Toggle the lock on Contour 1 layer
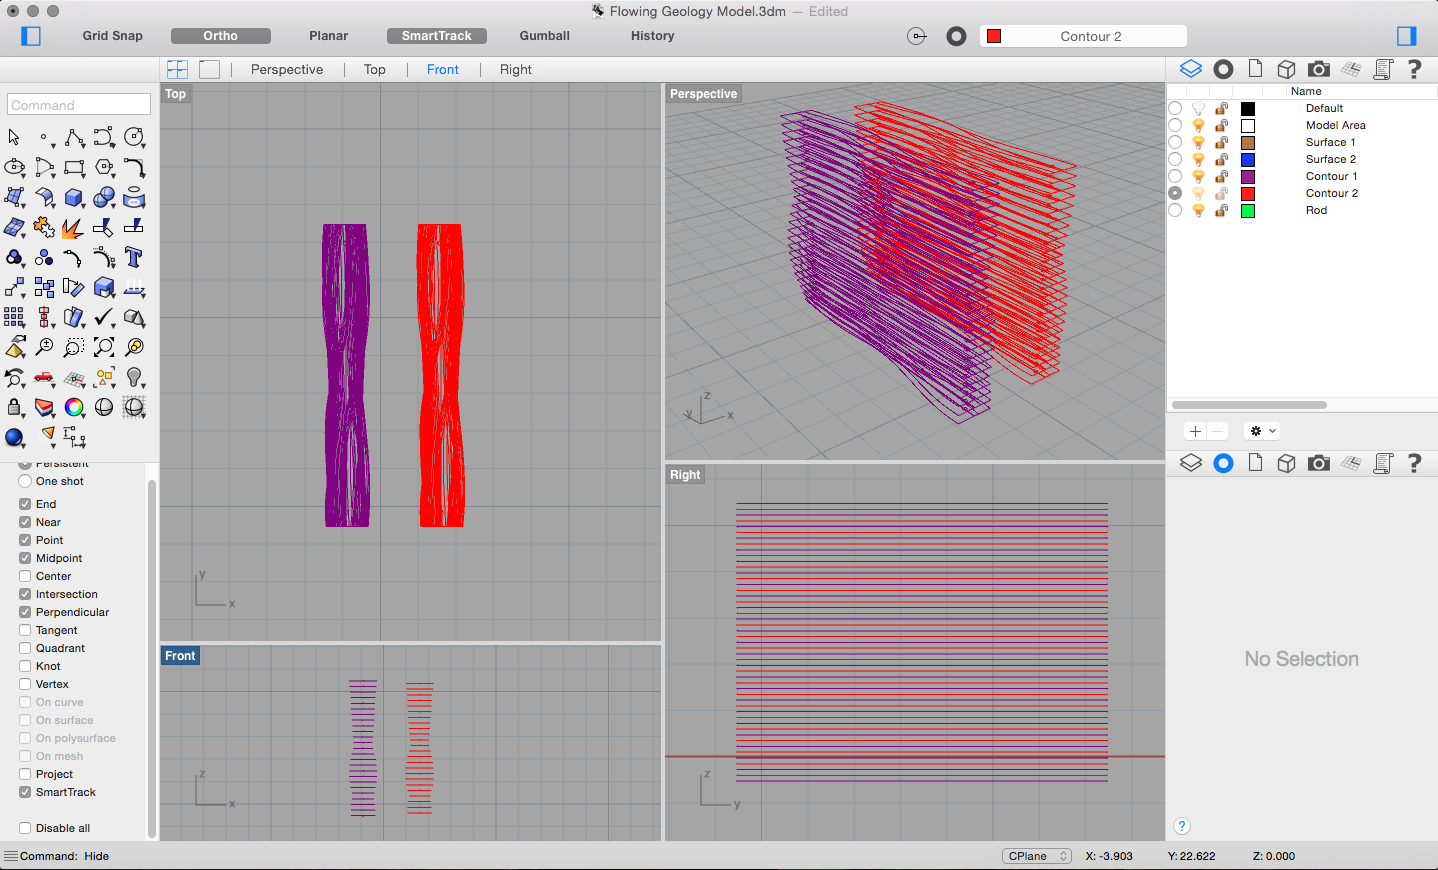Viewport: 1438px width, 870px height. pyautogui.click(x=1221, y=176)
